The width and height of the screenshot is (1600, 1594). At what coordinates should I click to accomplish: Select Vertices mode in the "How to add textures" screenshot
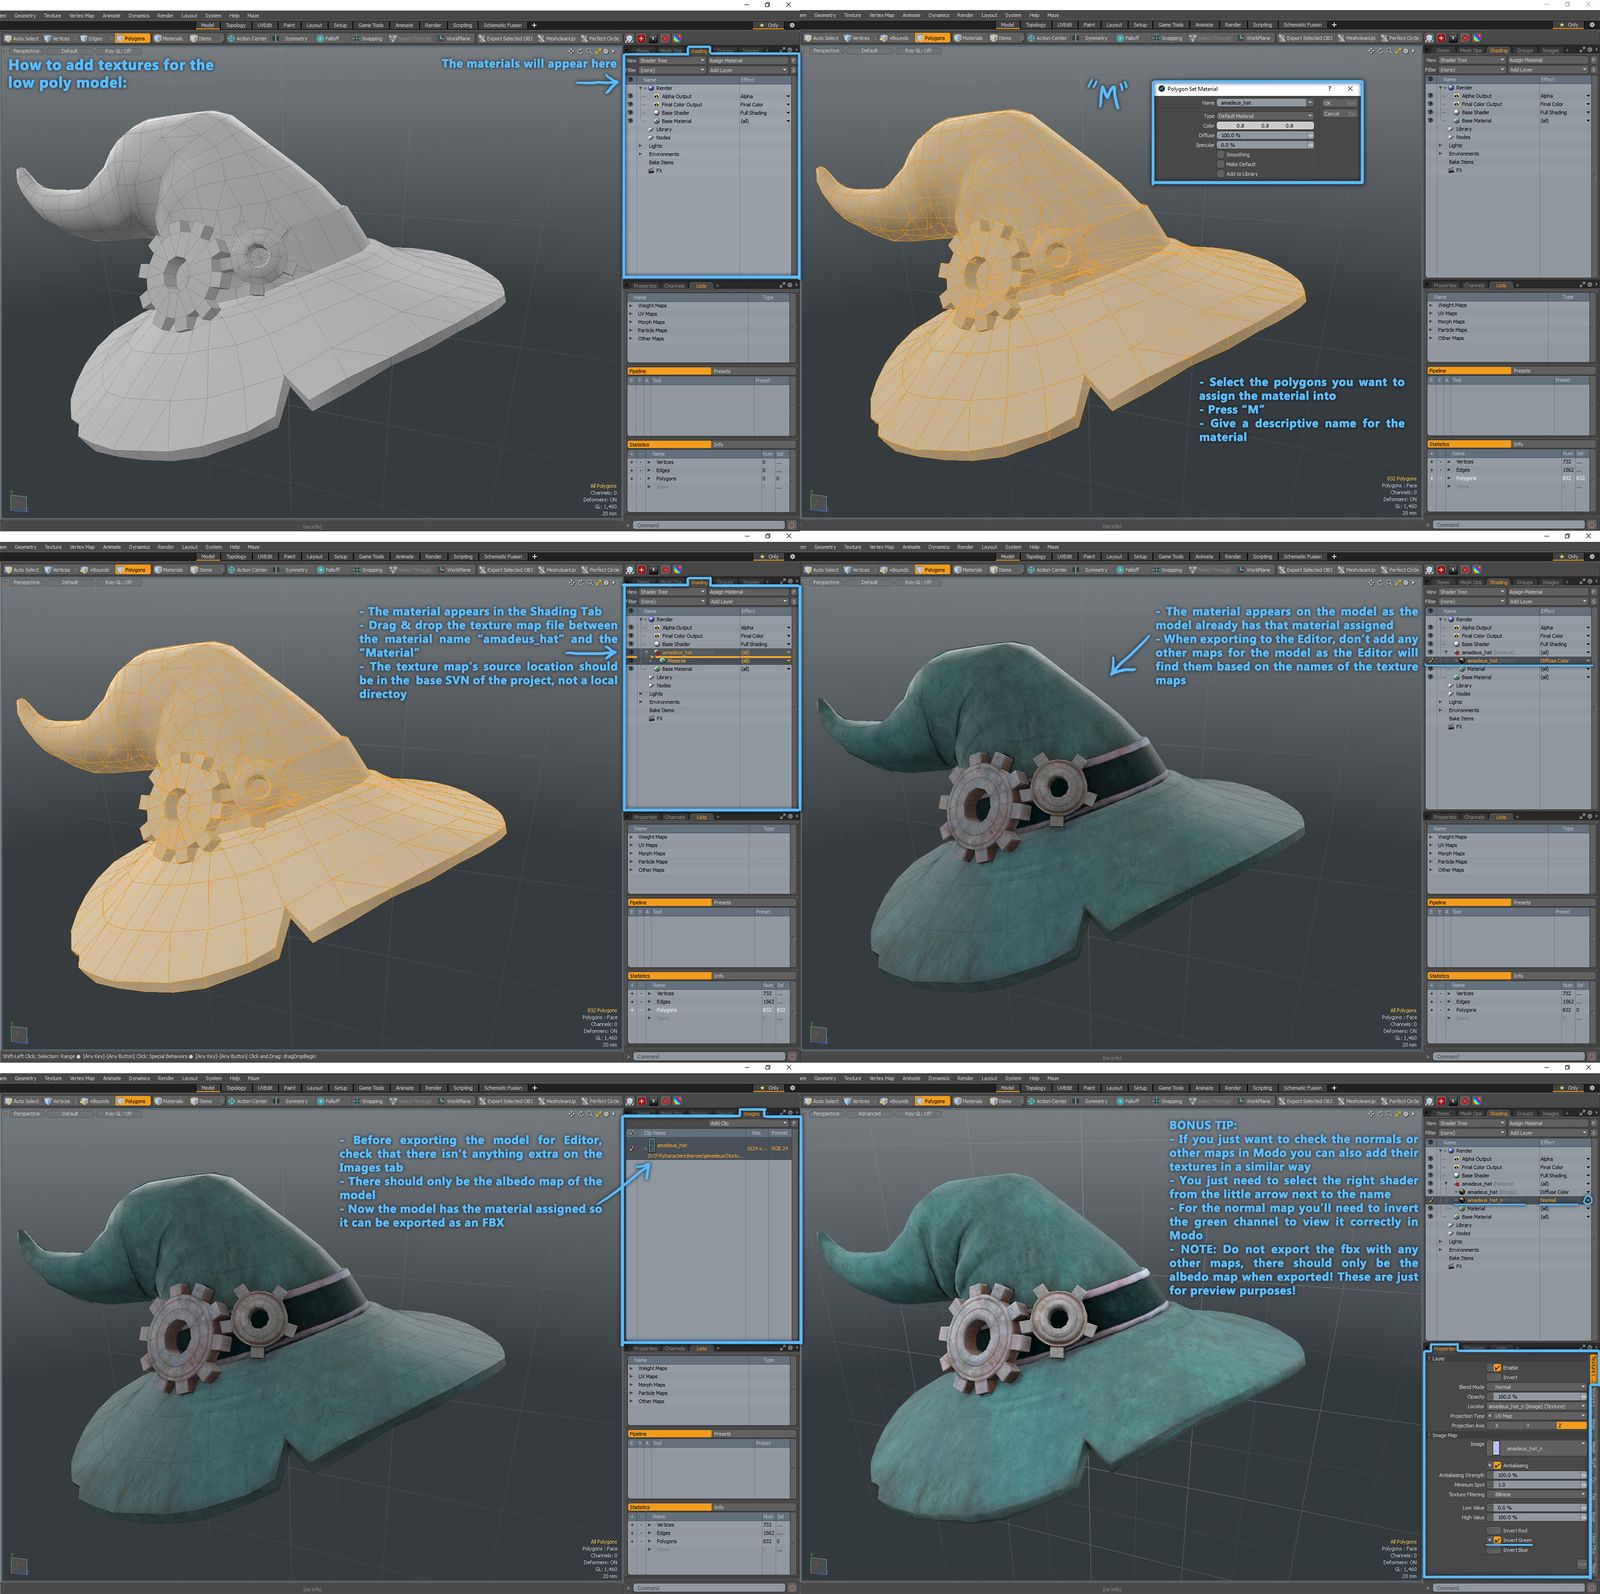[x=57, y=38]
